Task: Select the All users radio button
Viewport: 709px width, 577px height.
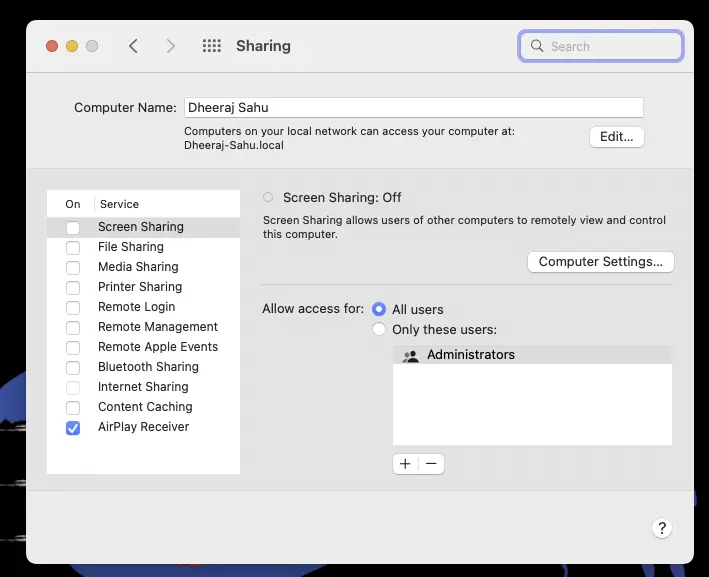Action: [x=379, y=309]
